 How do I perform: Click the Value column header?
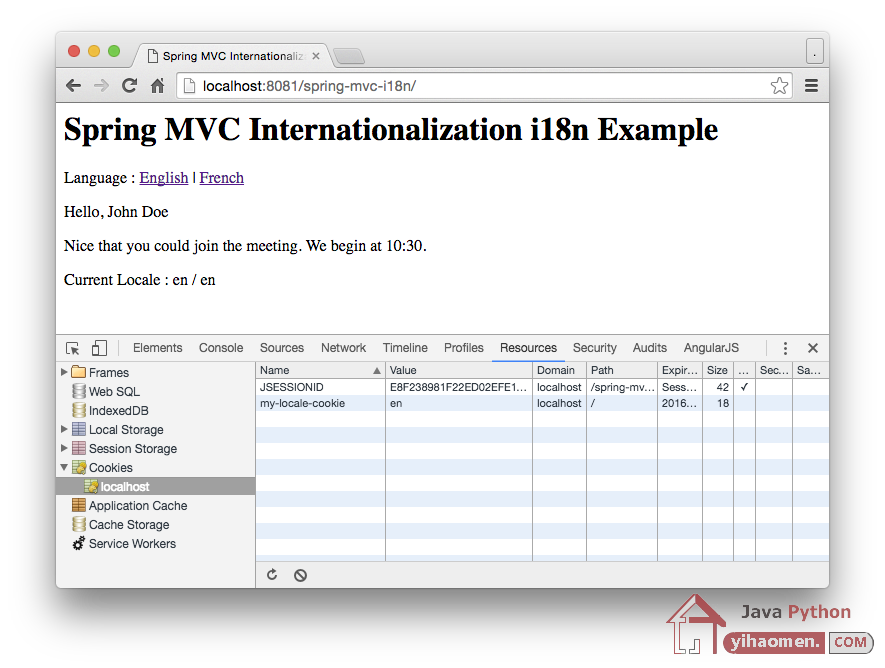click(459, 370)
